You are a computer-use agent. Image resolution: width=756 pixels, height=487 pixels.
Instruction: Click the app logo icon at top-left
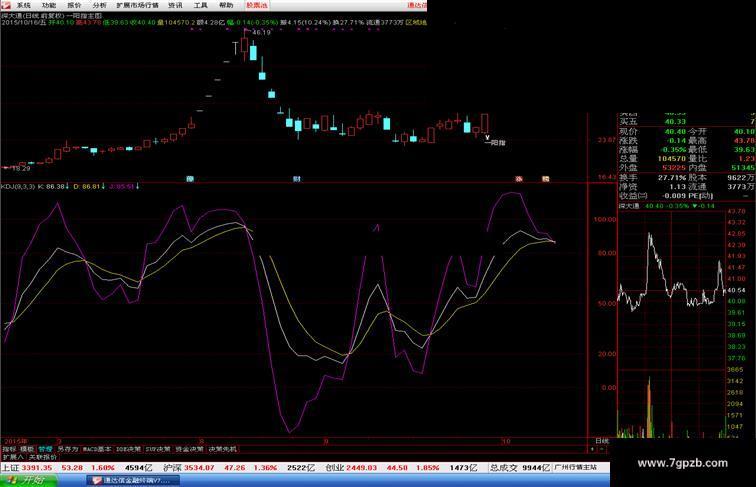[6, 5]
